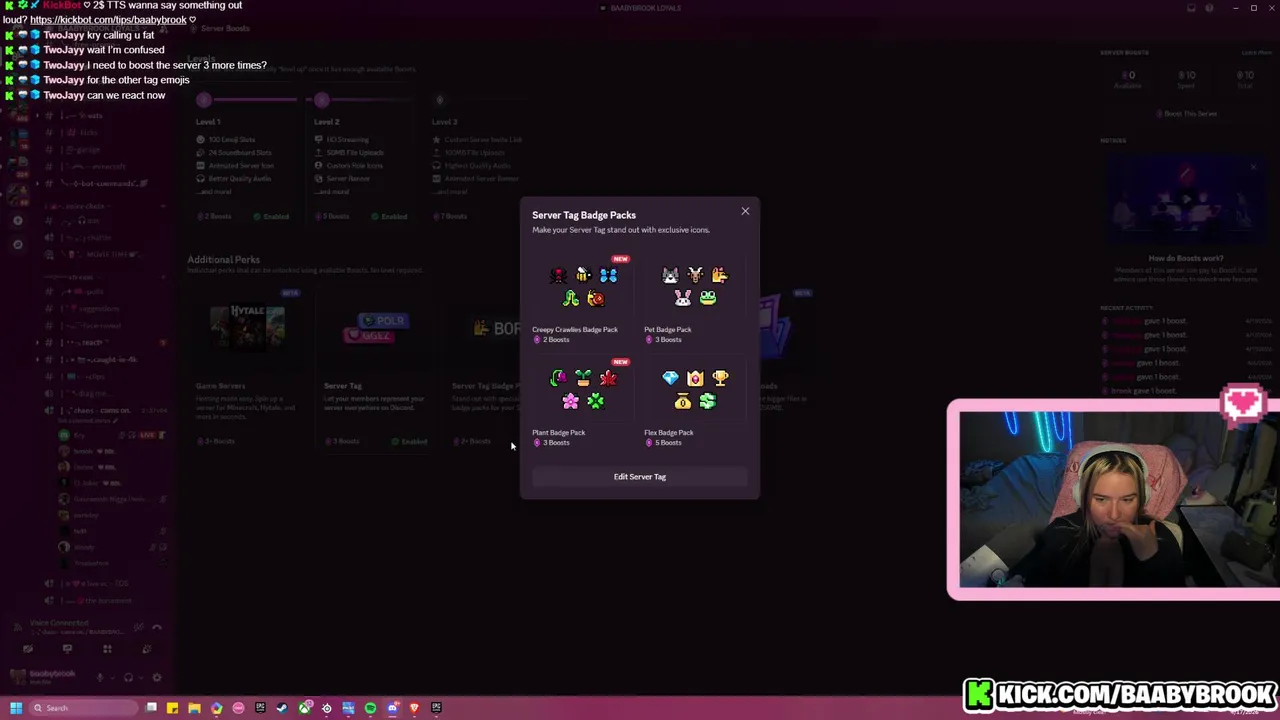
Task: Select the green frog badge icon
Action: [708, 298]
